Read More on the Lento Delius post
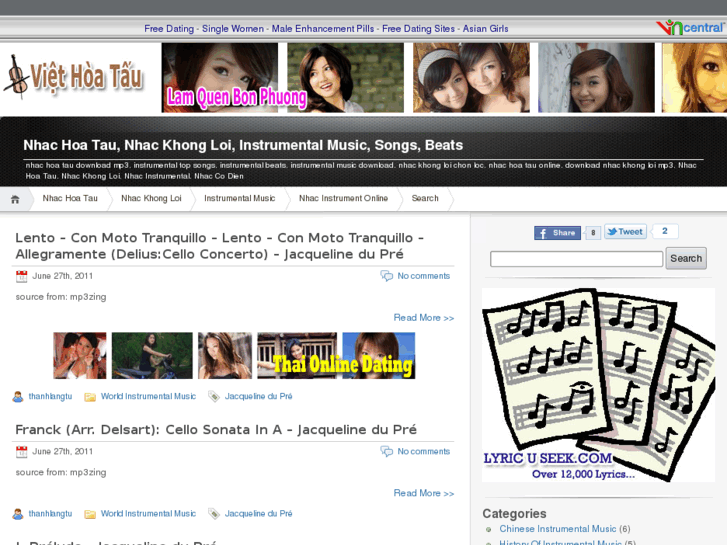The image size is (727, 545). click(x=424, y=318)
